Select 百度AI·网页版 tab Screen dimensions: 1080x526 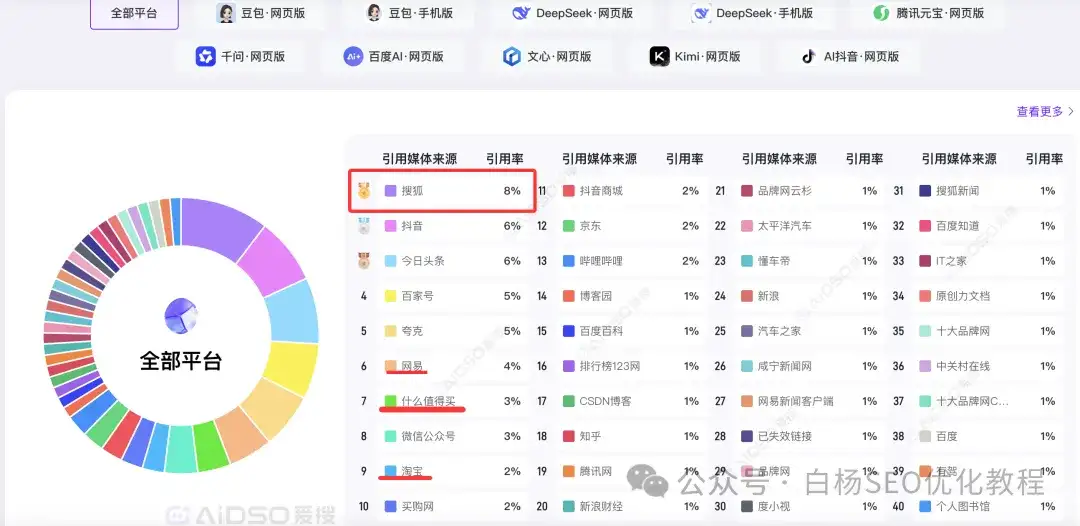click(x=393, y=56)
